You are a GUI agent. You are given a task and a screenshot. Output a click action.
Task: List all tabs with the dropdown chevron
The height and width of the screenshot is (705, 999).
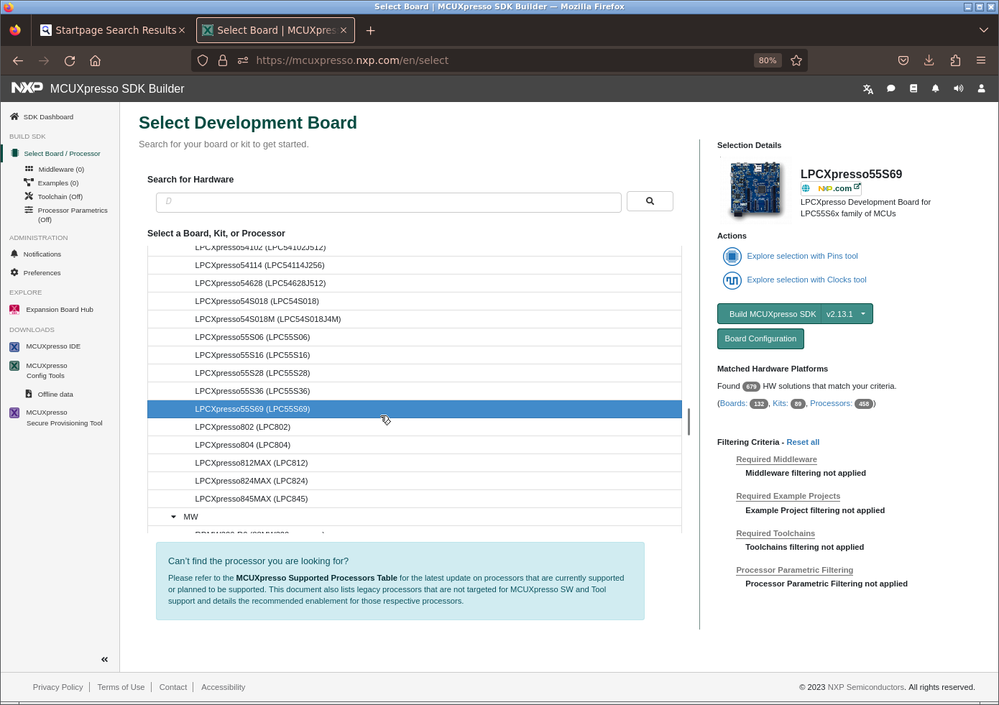tap(983, 30)
